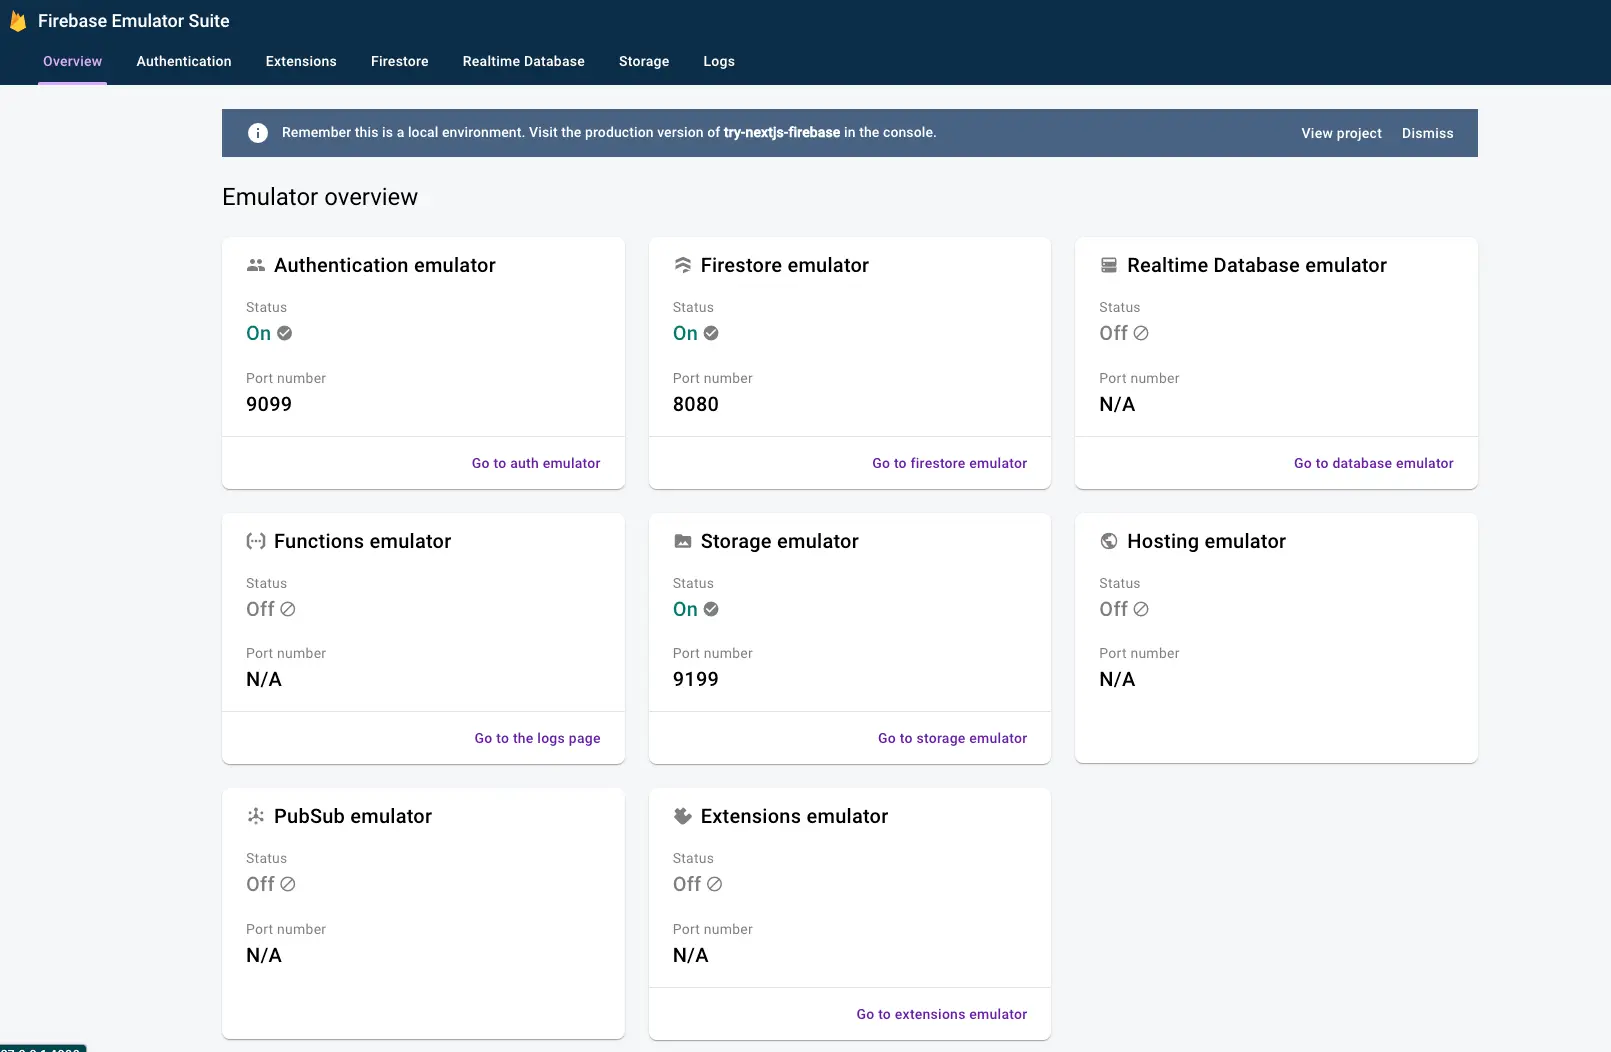Click Realtime Database emulator card title
This screenshot has height=1052, width=1611.
point(1257,265)
